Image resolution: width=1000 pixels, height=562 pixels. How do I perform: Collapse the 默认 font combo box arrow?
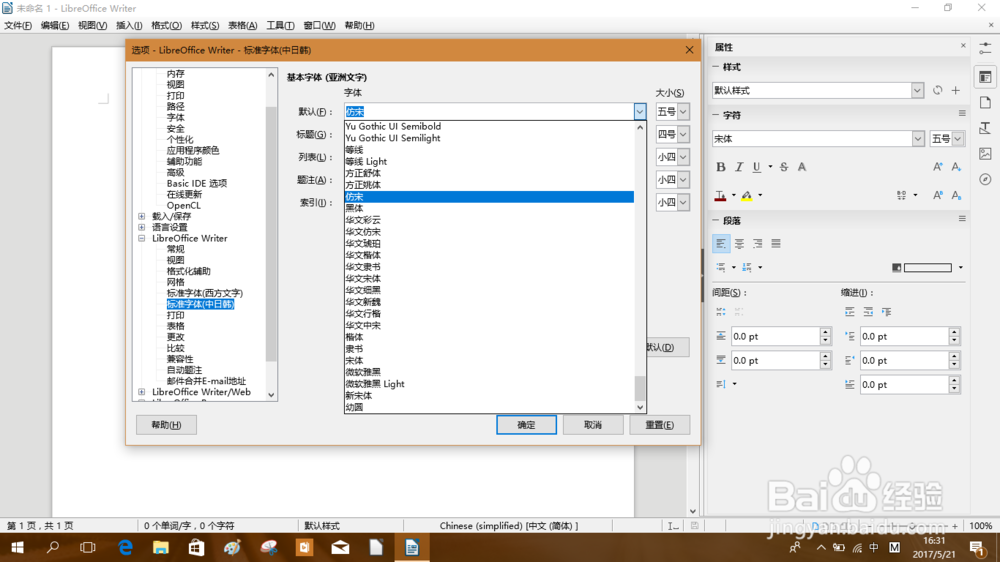[640, 112]
